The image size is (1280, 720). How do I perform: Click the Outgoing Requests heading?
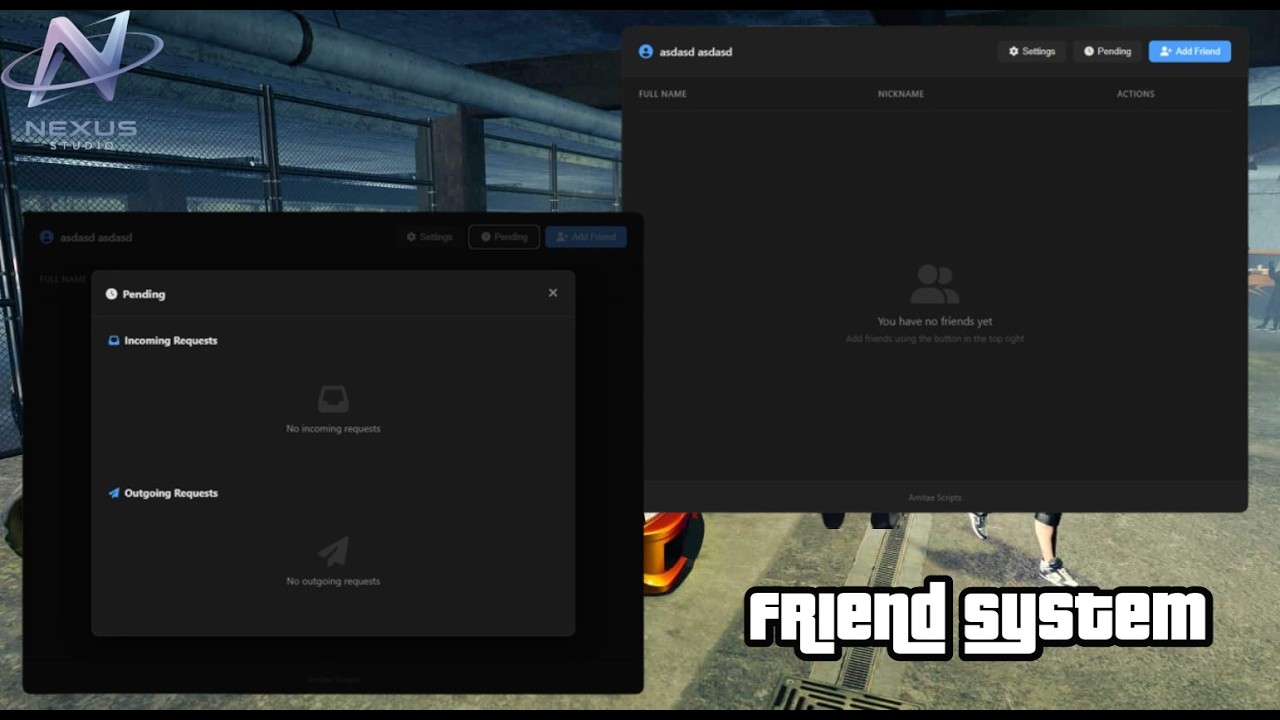(x=171, y=493)
